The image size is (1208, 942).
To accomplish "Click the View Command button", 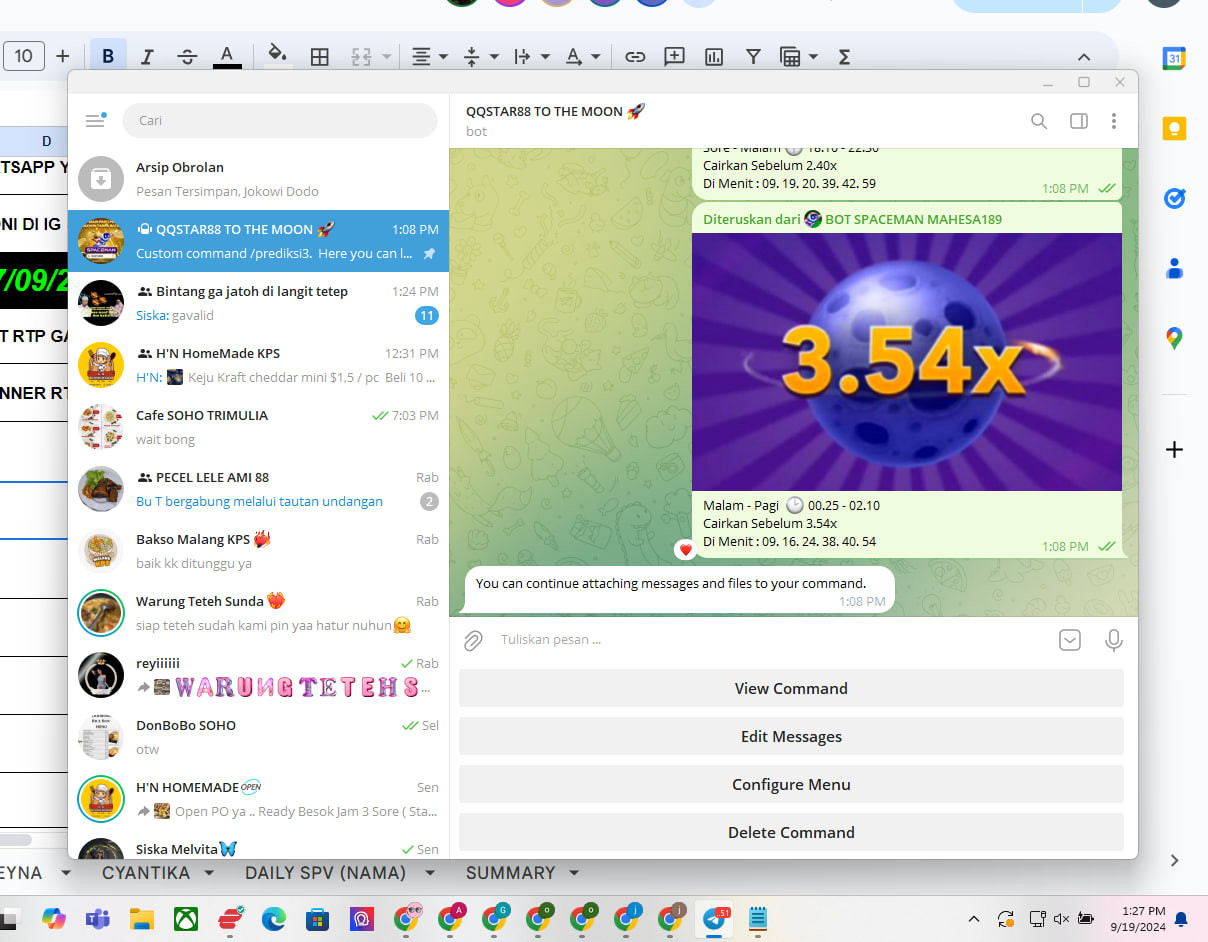I will tap(791, 688).
